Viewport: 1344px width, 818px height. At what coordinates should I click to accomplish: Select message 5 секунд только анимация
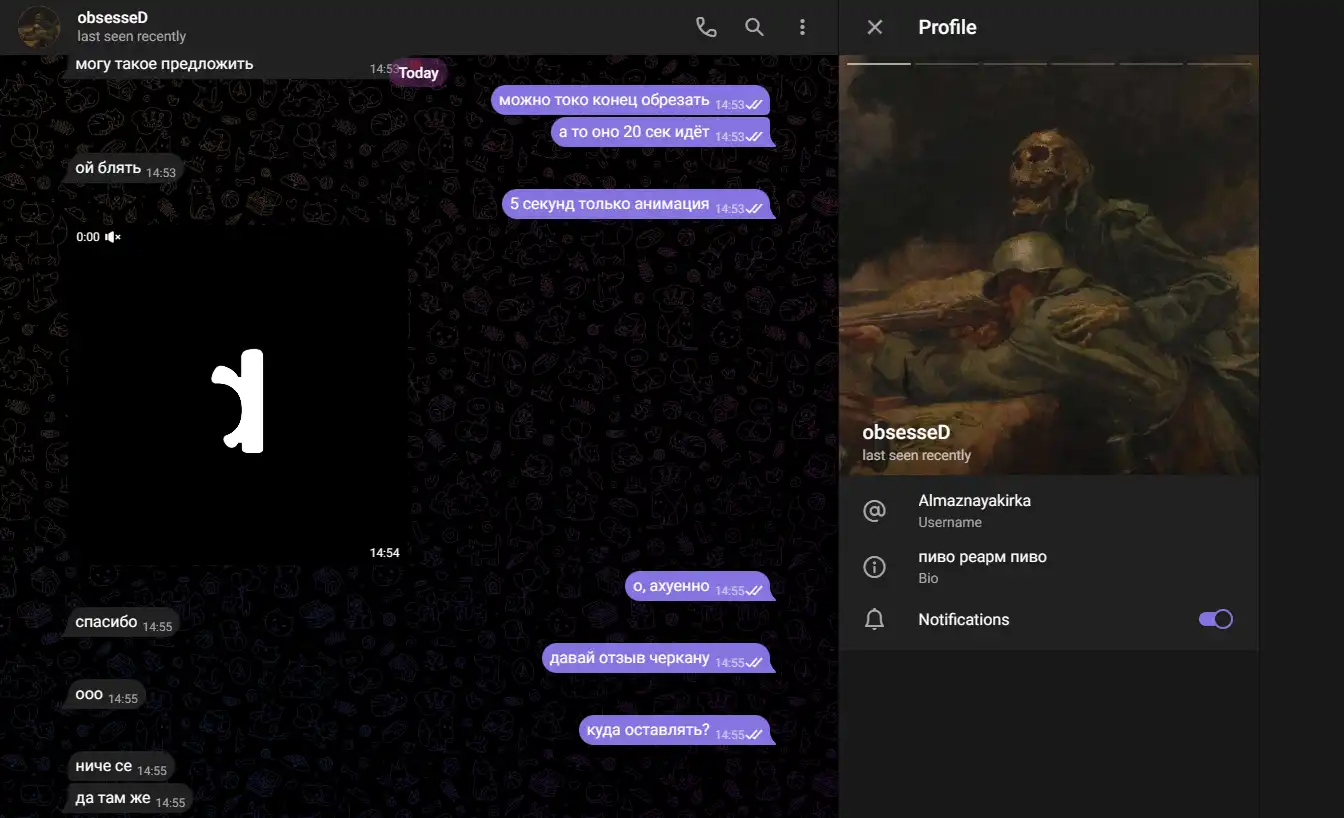click(x=636, y=204)
